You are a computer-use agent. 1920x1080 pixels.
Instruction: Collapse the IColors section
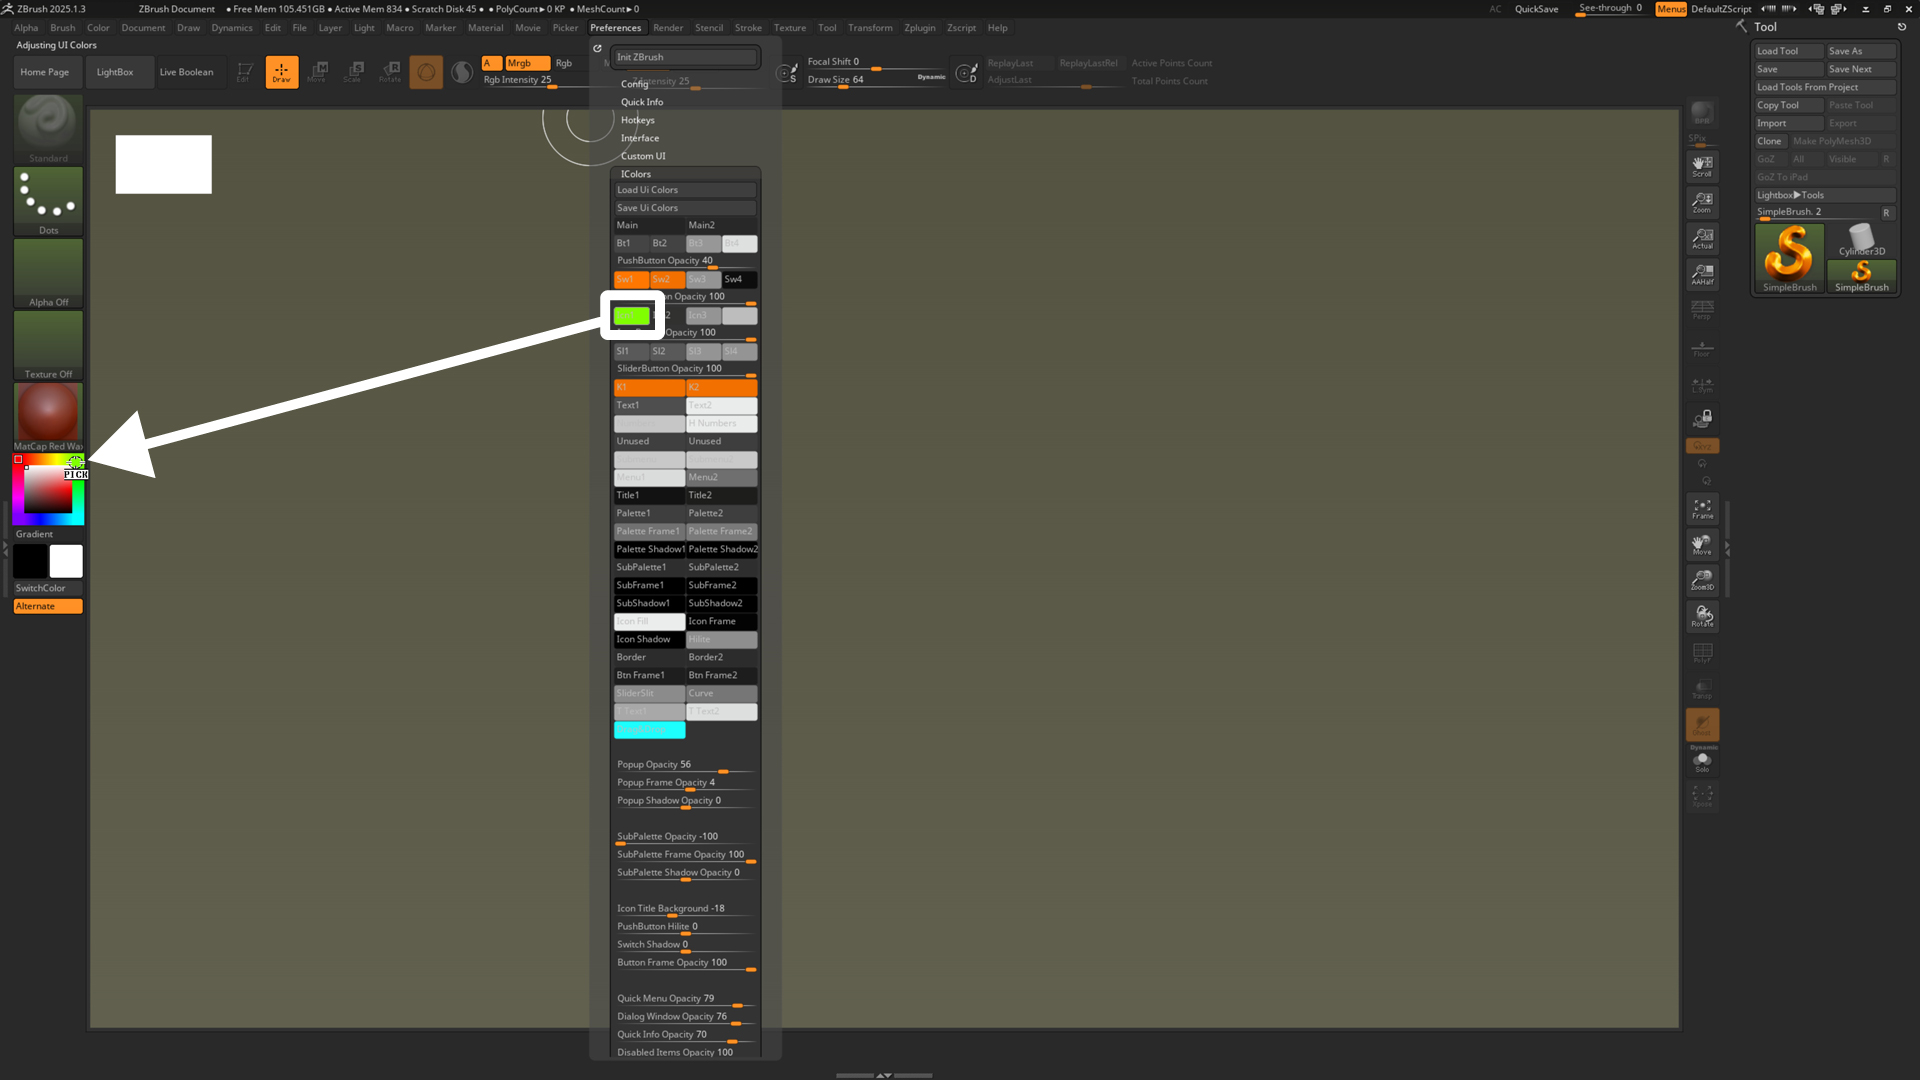point(636,174)
